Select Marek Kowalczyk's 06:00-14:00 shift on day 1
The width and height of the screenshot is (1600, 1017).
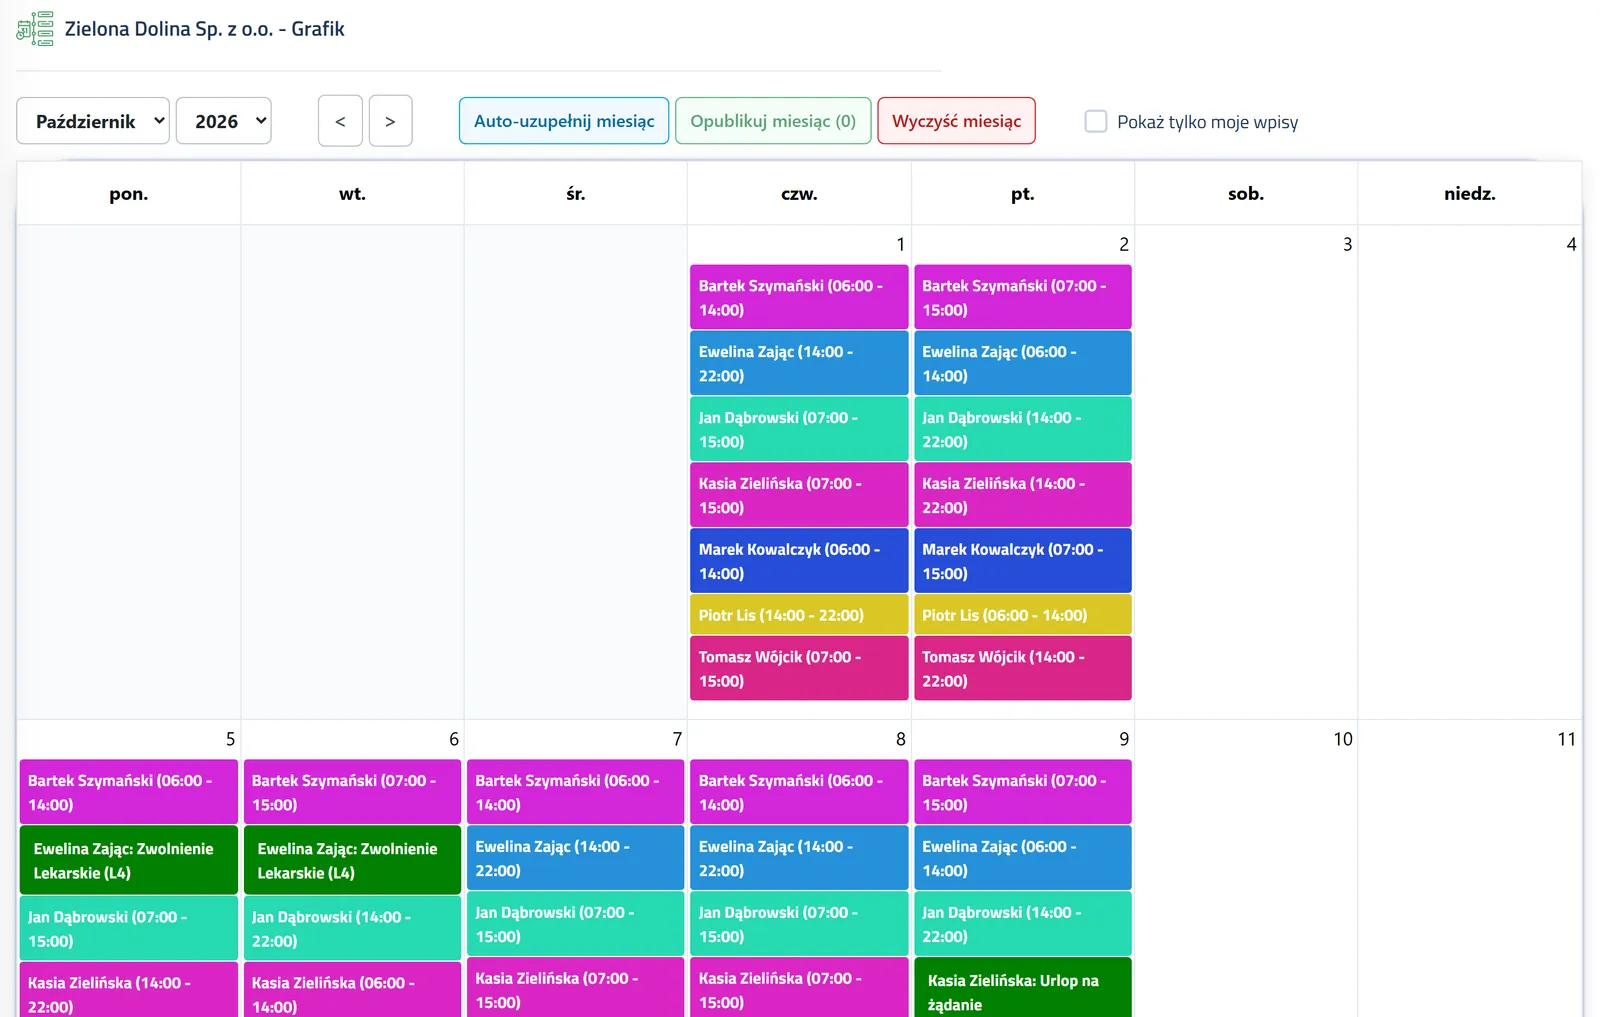pos(799,561)
